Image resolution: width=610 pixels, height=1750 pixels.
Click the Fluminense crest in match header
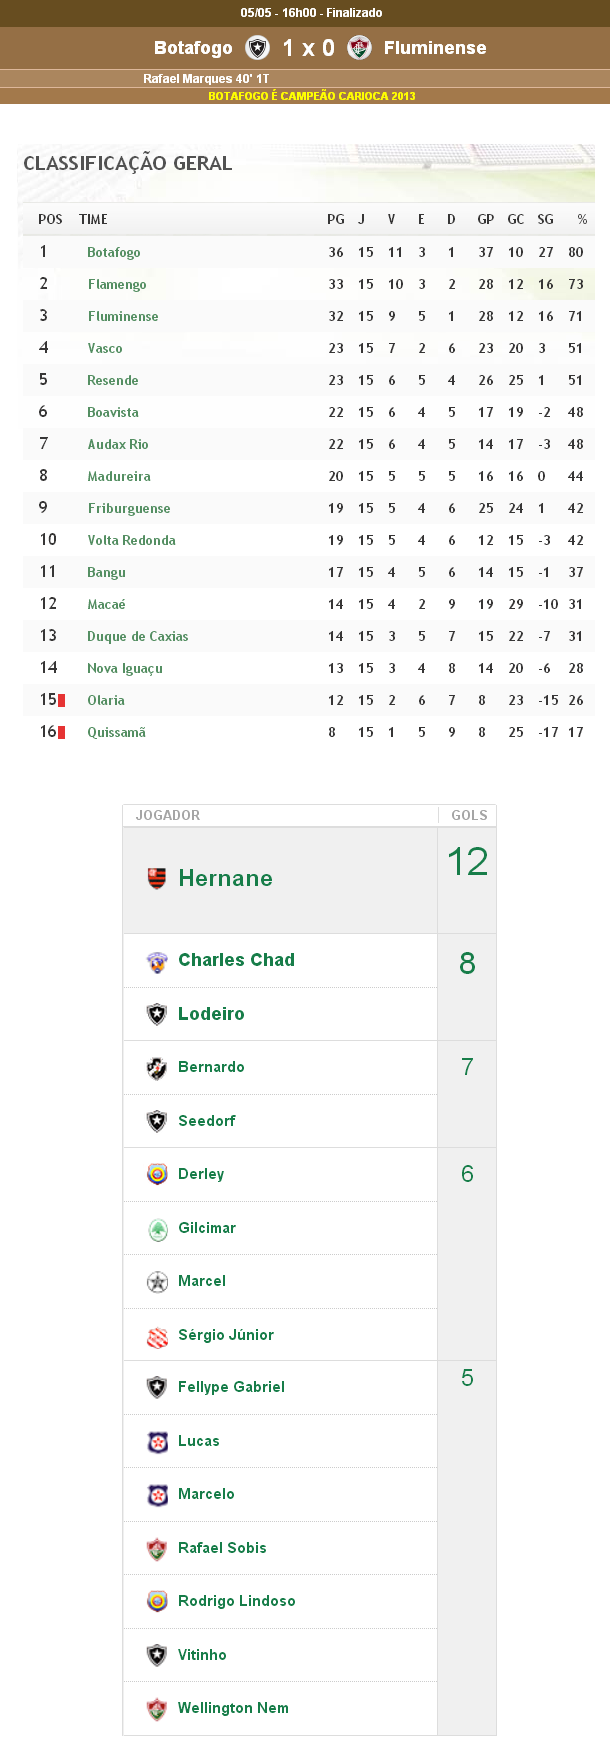[360, 47]
